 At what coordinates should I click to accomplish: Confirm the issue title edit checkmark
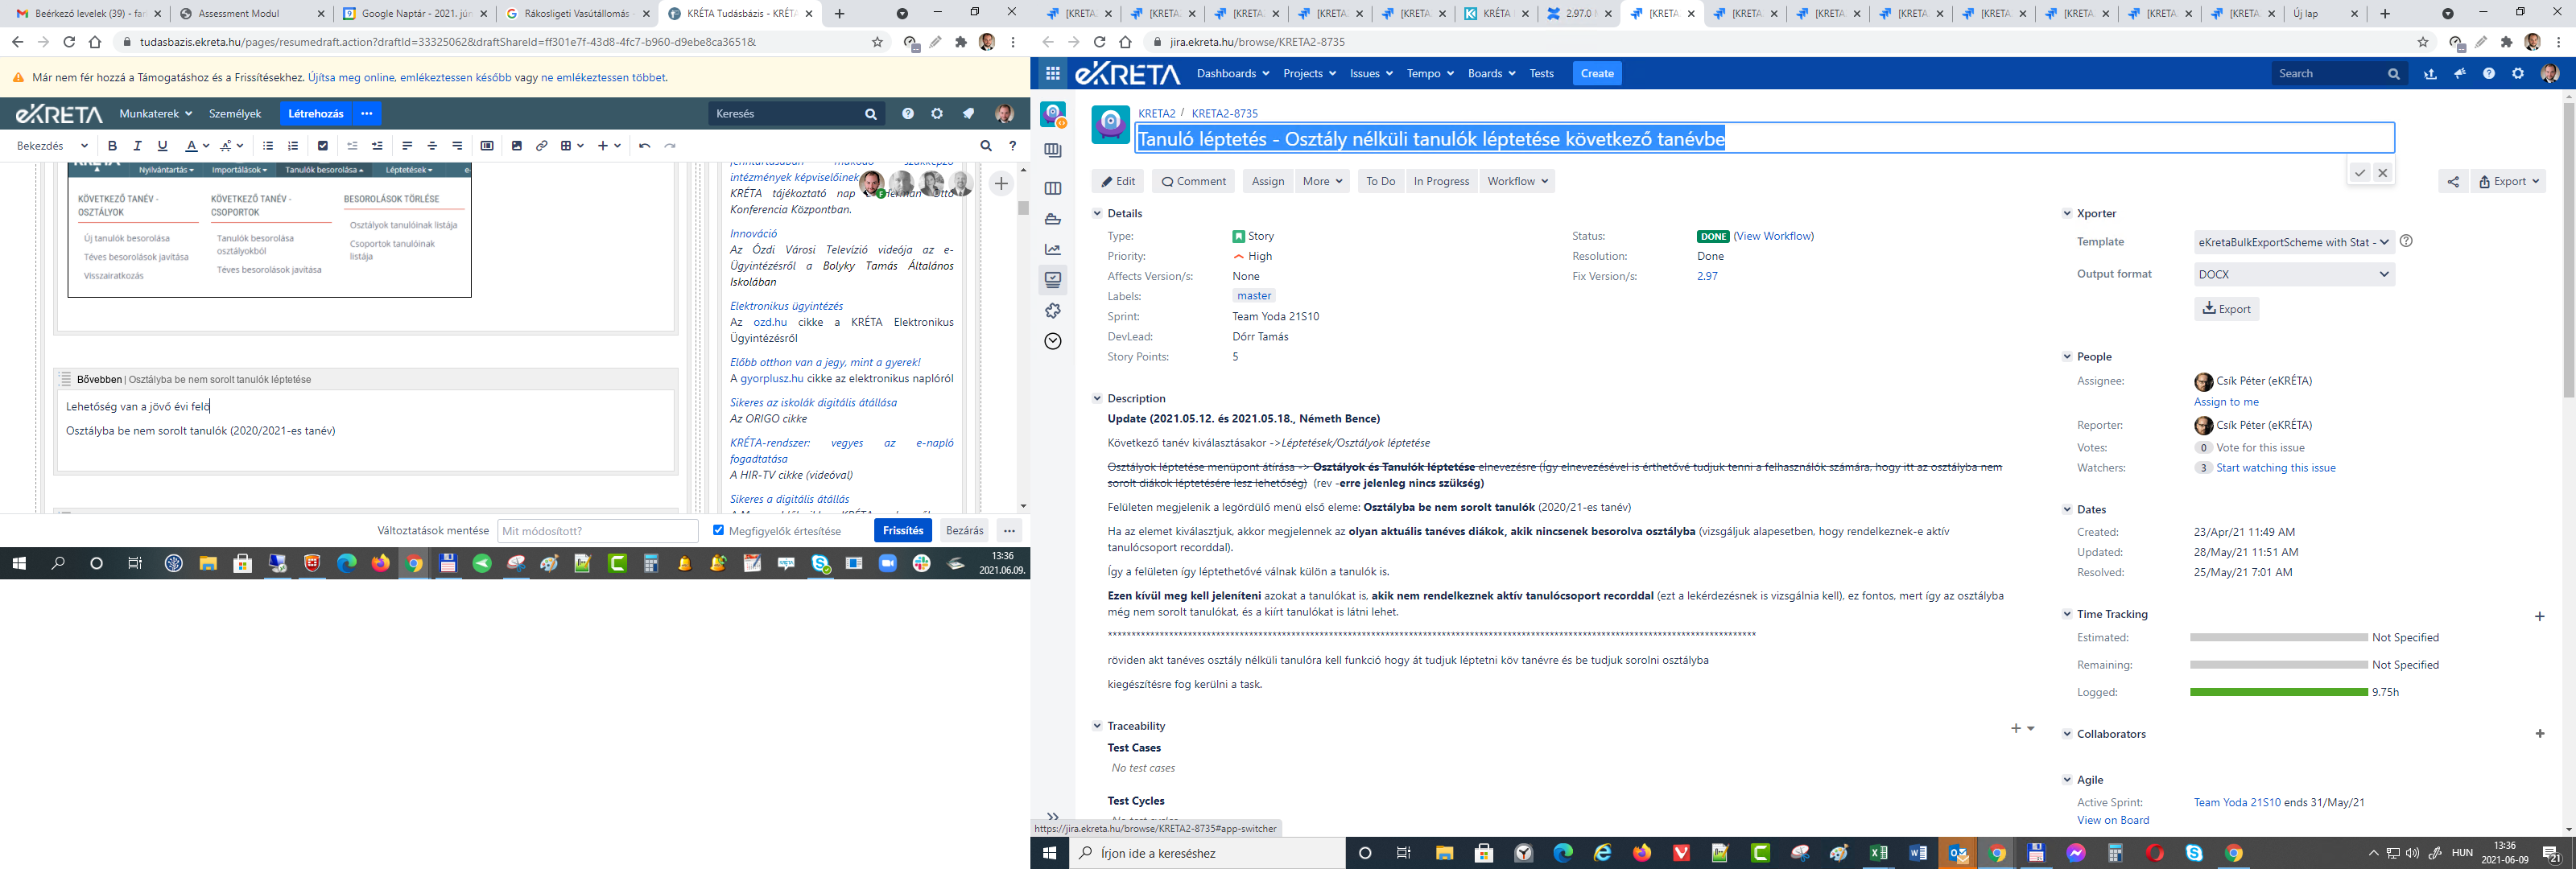coord(2360,173)
